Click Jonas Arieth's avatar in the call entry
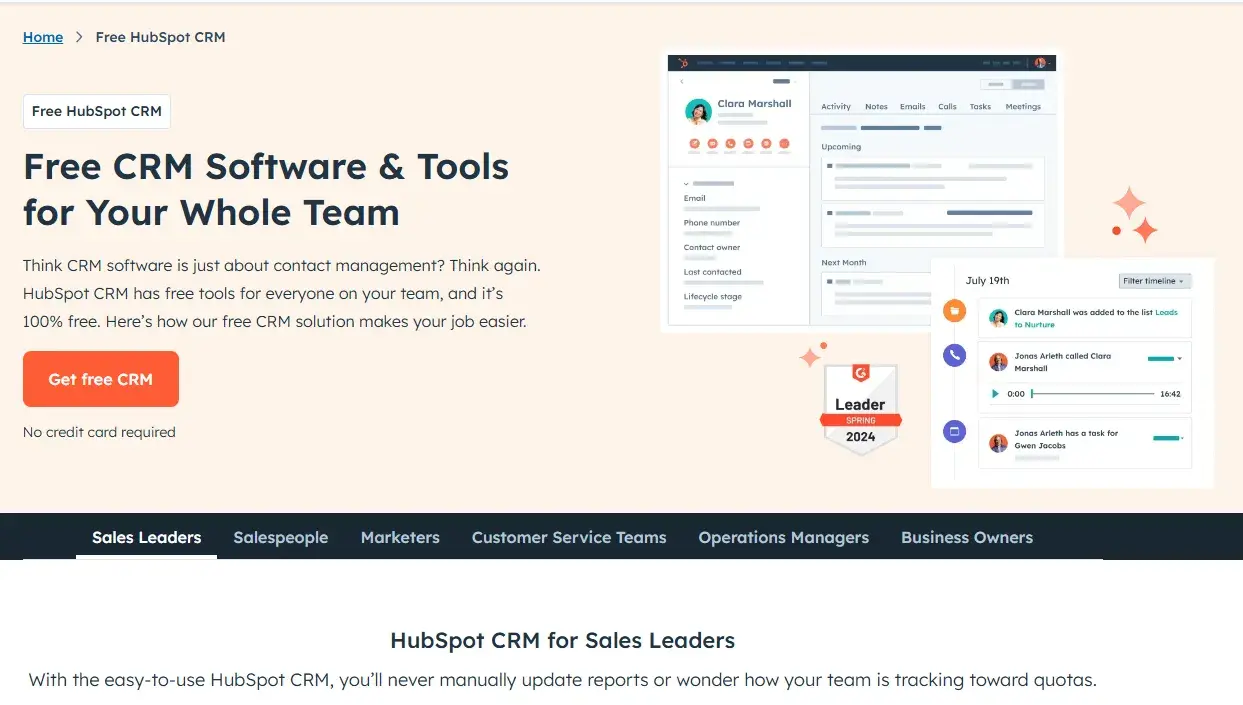 point(998,362)
